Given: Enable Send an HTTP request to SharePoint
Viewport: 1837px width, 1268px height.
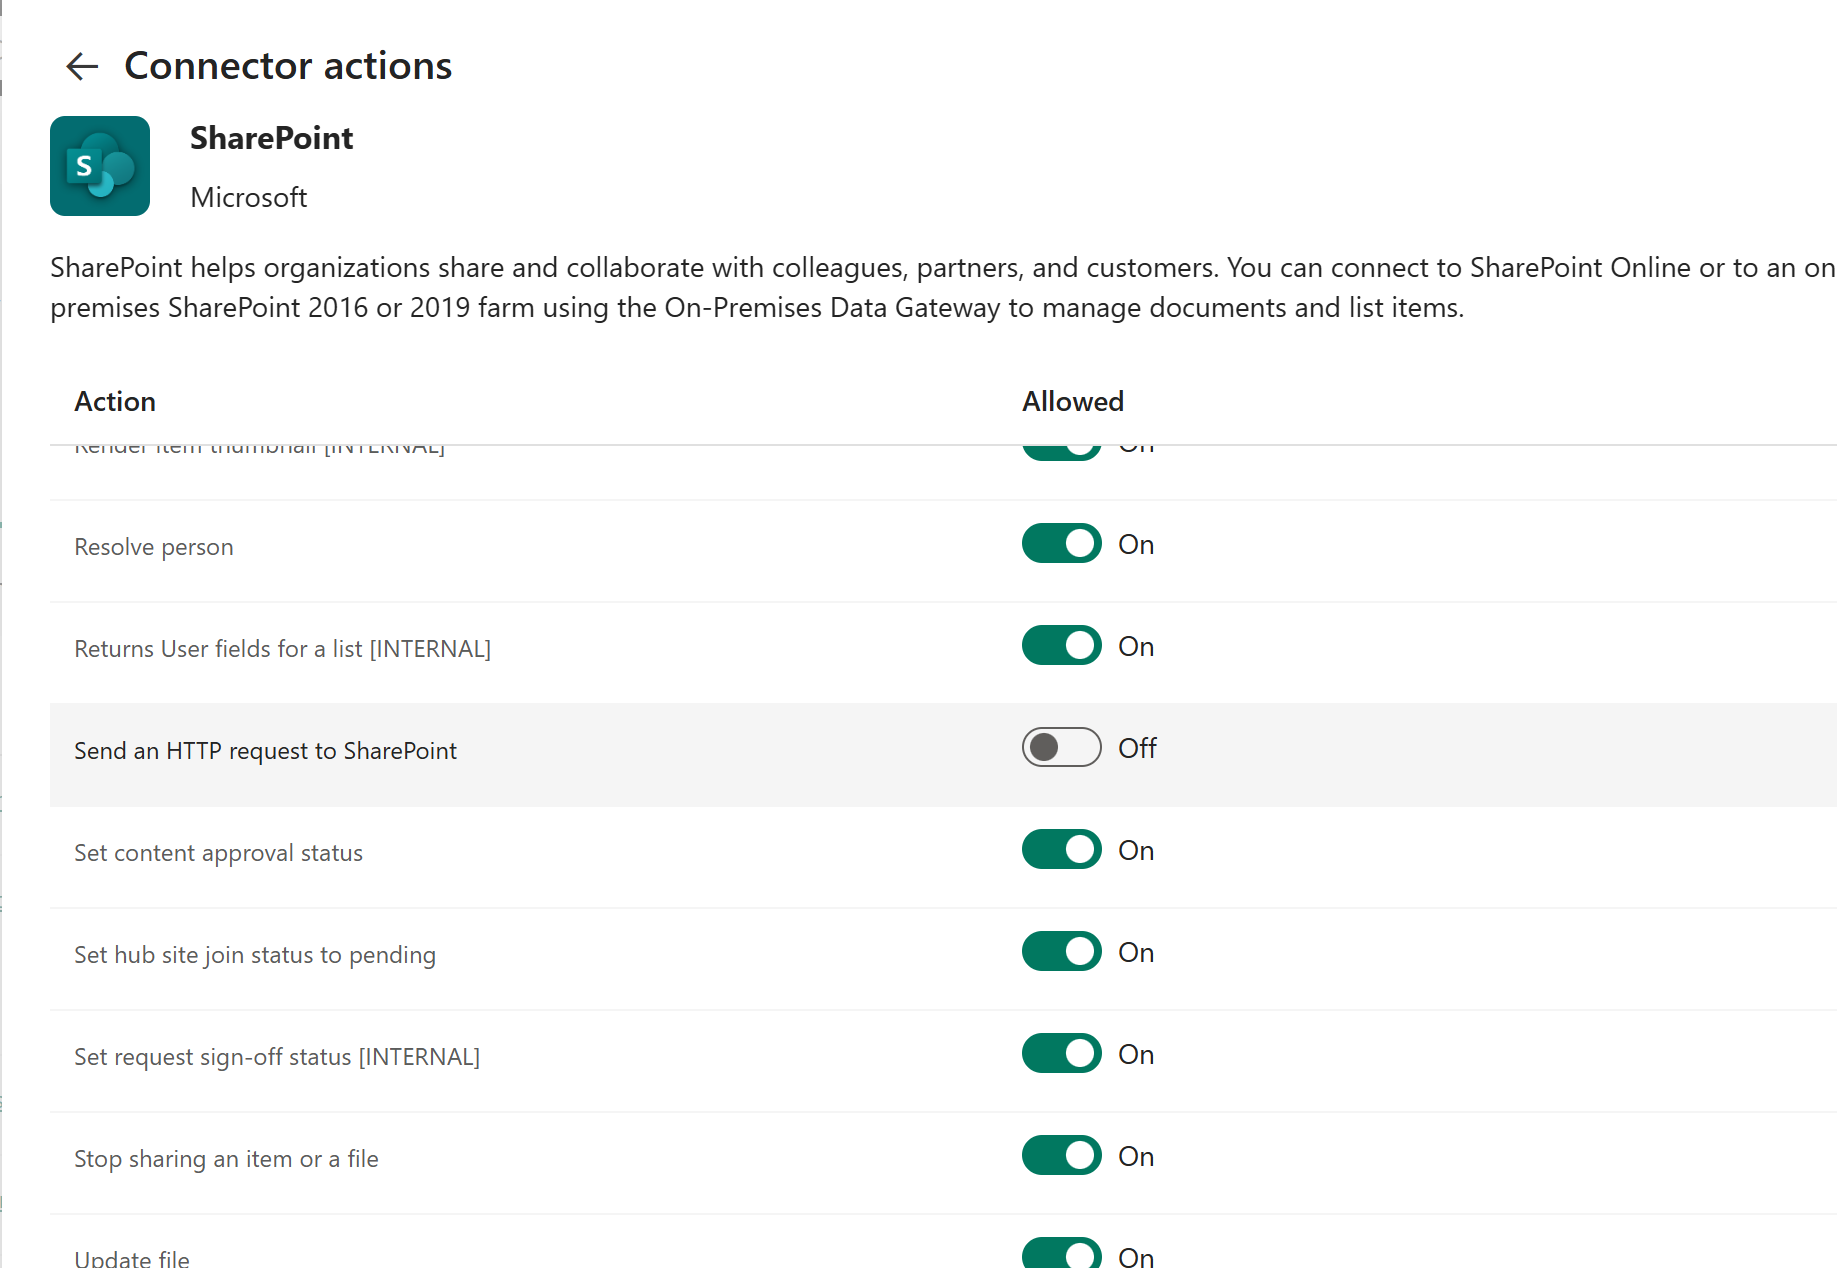Looking at the screenshot, I should click(x=1061, y=747).
